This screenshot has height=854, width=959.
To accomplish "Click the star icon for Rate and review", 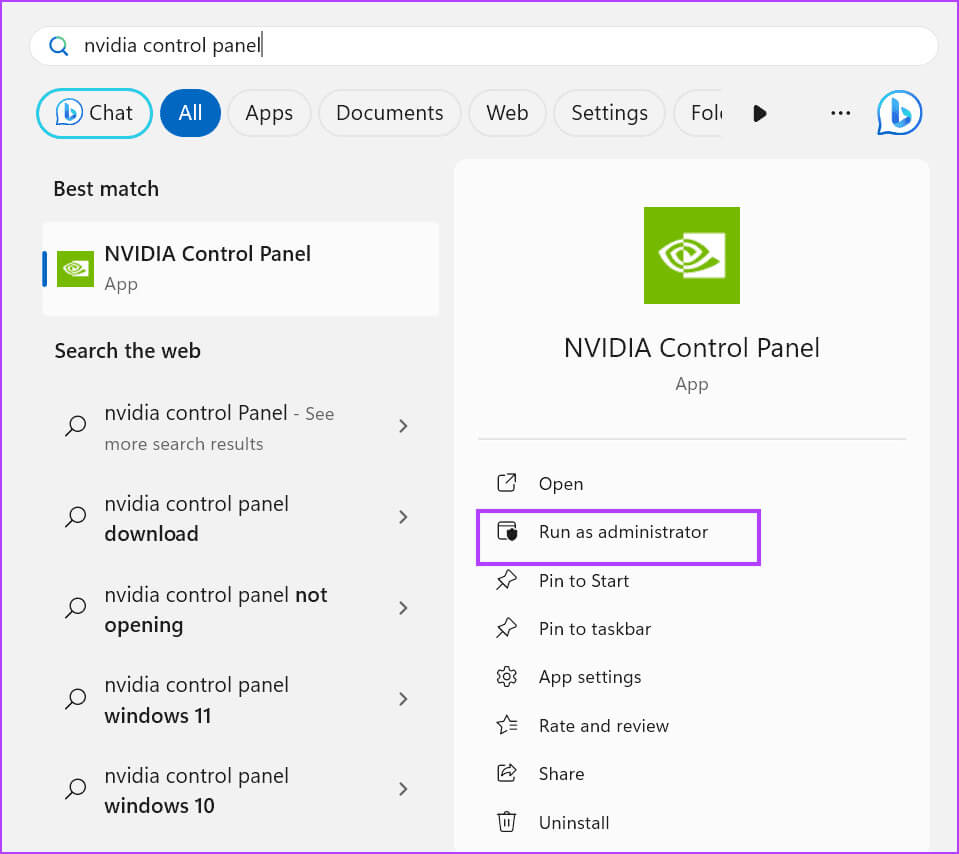I will pyautogui.click(x=506, y=725).
